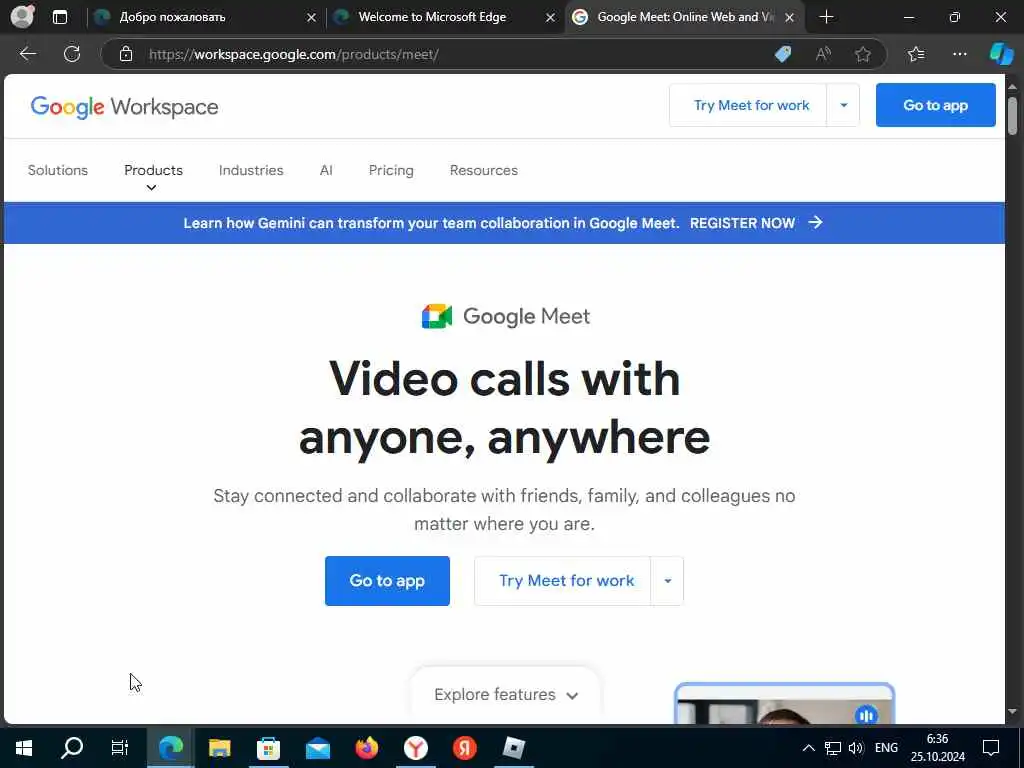Open Edge profile avatar icon
This screenshot has height=768, width=1024.
coord(22,16)
